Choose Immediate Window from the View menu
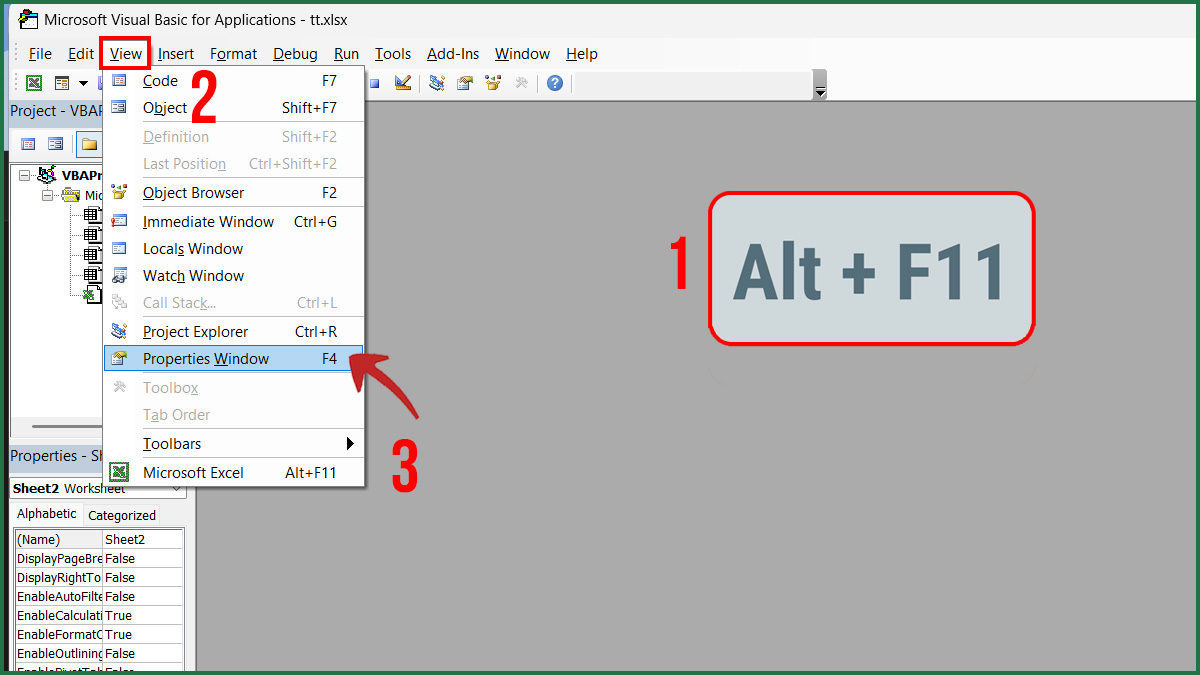 click(208, 221)
